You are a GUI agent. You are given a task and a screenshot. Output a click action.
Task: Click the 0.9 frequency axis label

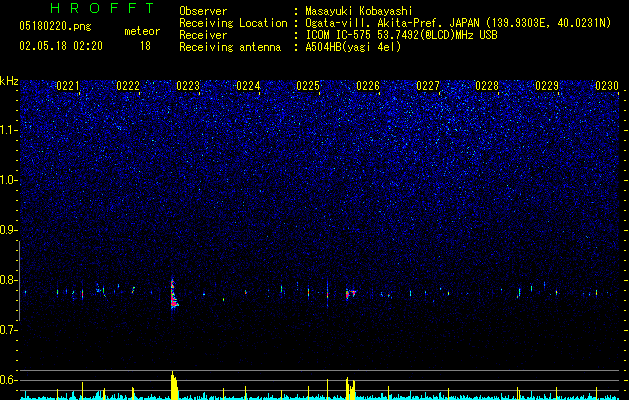pyautogui.click(x=9, y=230)
